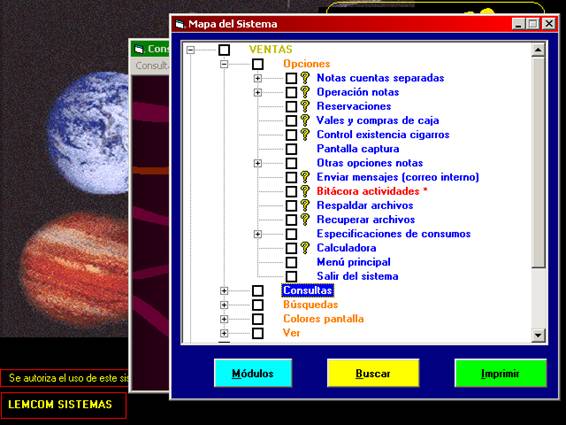Click the help icon beside Vales y compras de caja
The image size is (566, 425).
pos(305,120)
